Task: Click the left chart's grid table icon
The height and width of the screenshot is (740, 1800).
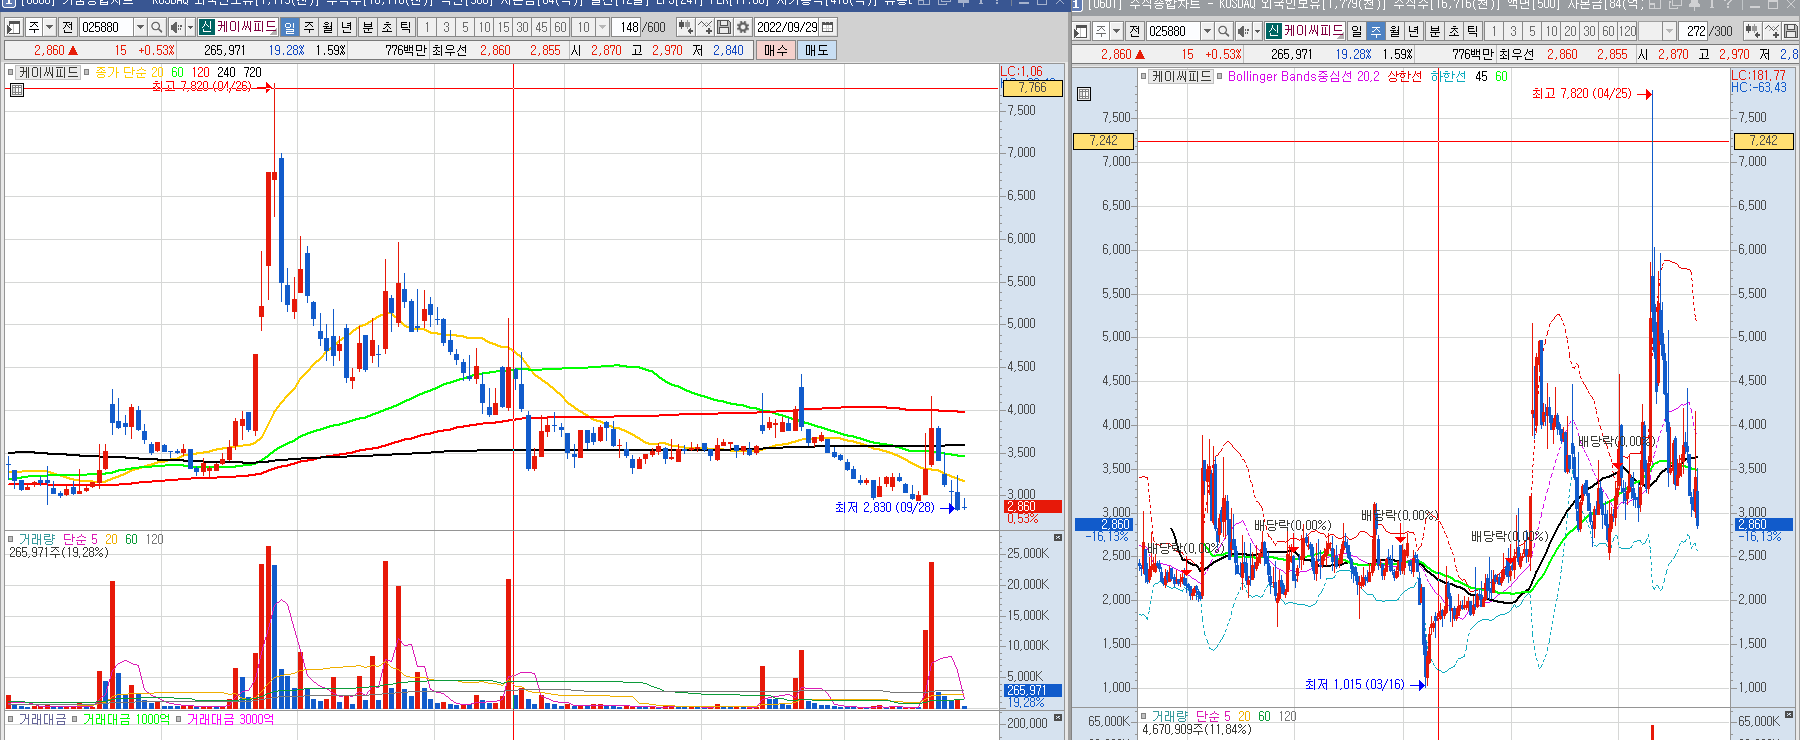Action: click(17, 90)
